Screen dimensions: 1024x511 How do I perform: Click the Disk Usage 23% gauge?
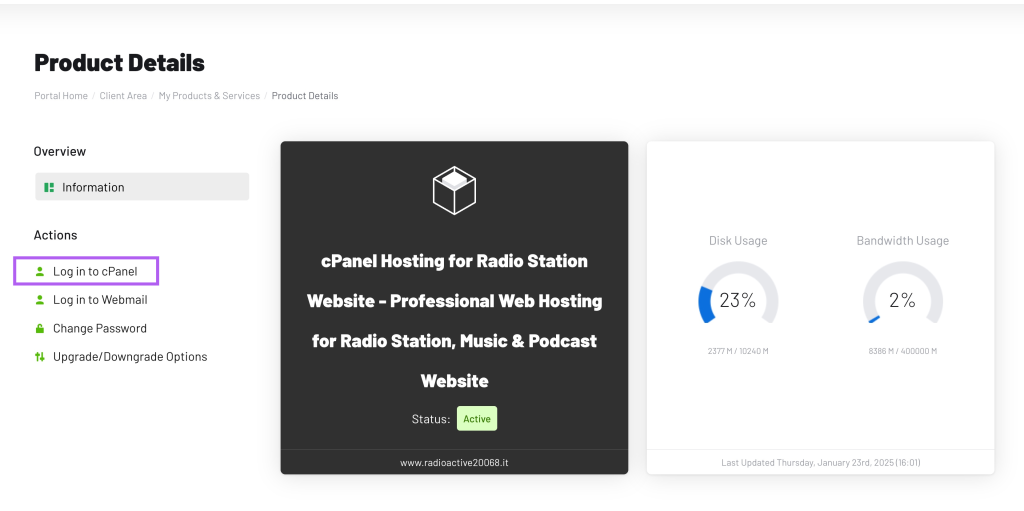pyautogui.click(x=738, y=300)
